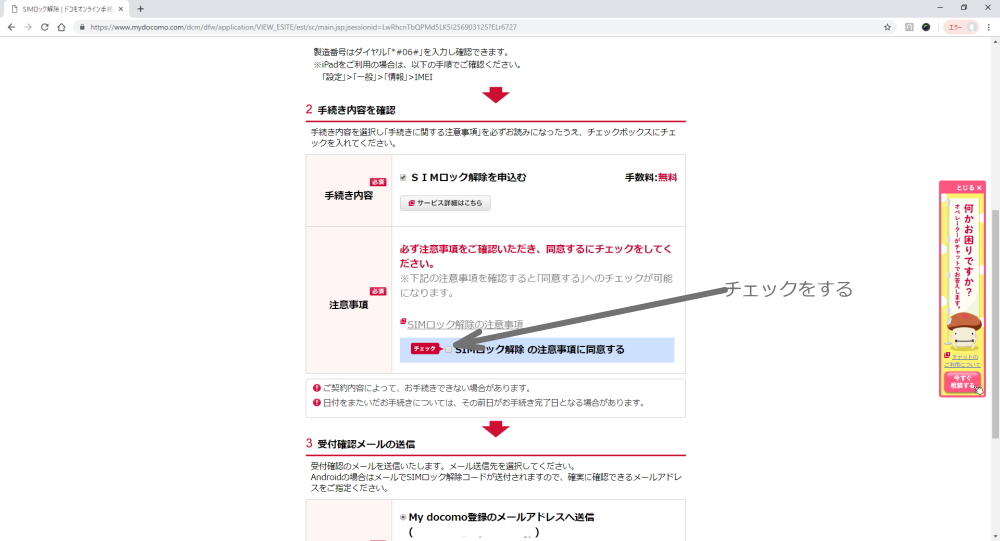
Task: Click the 手数料:無料 text
Action: pyautogui.click(x=651, y=177)
